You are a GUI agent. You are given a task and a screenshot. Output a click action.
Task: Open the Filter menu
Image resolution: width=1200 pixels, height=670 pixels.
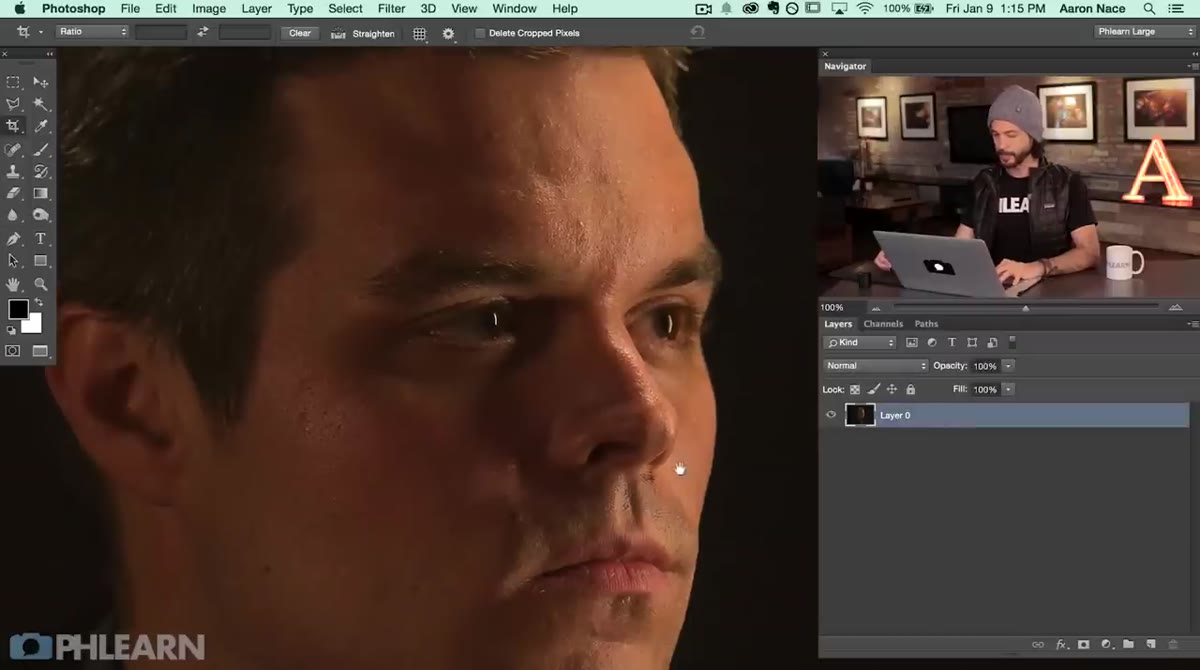point(391,8)
